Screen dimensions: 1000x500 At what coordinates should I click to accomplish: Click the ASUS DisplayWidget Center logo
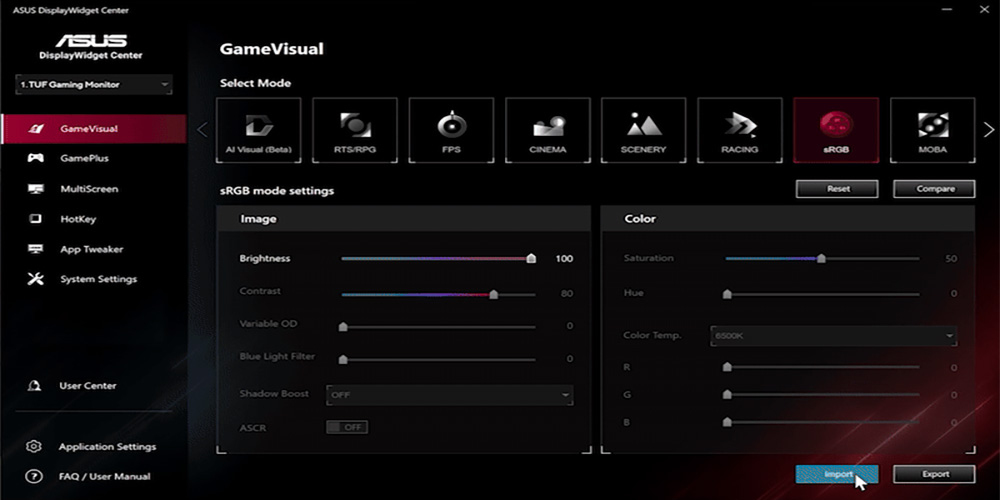click(x=91, y=47)
